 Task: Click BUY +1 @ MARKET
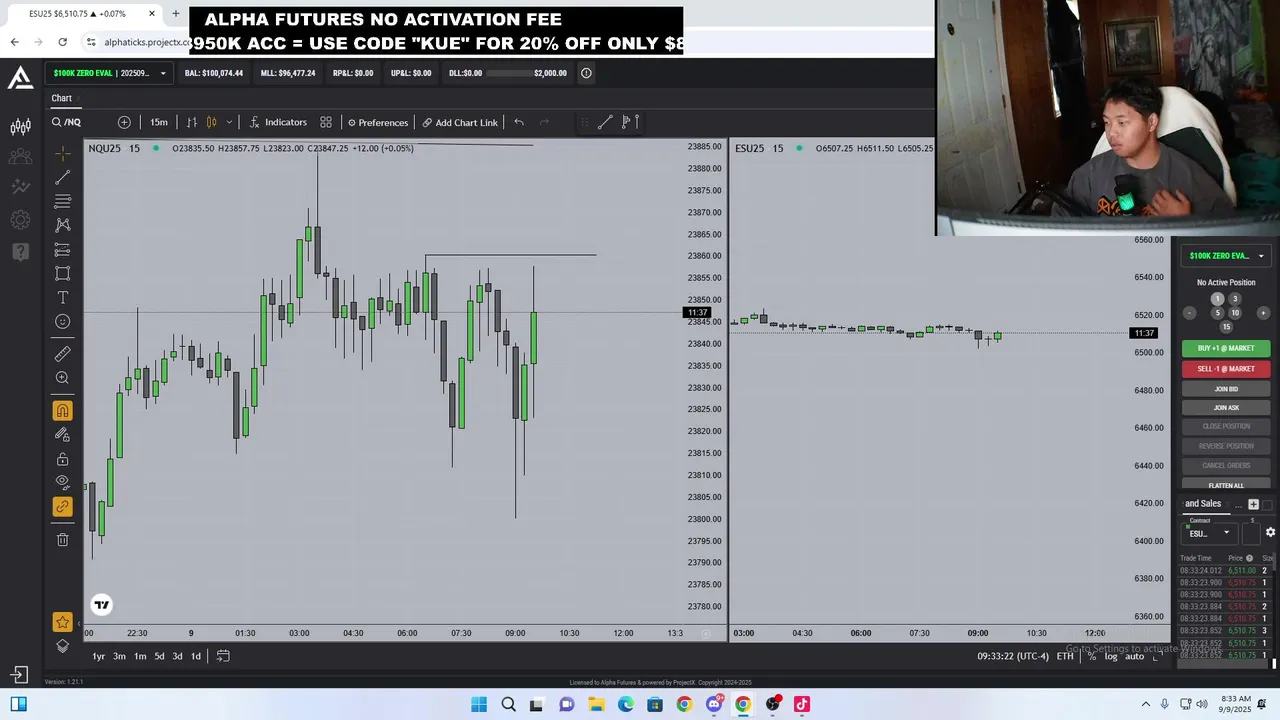pos(1226,348)
